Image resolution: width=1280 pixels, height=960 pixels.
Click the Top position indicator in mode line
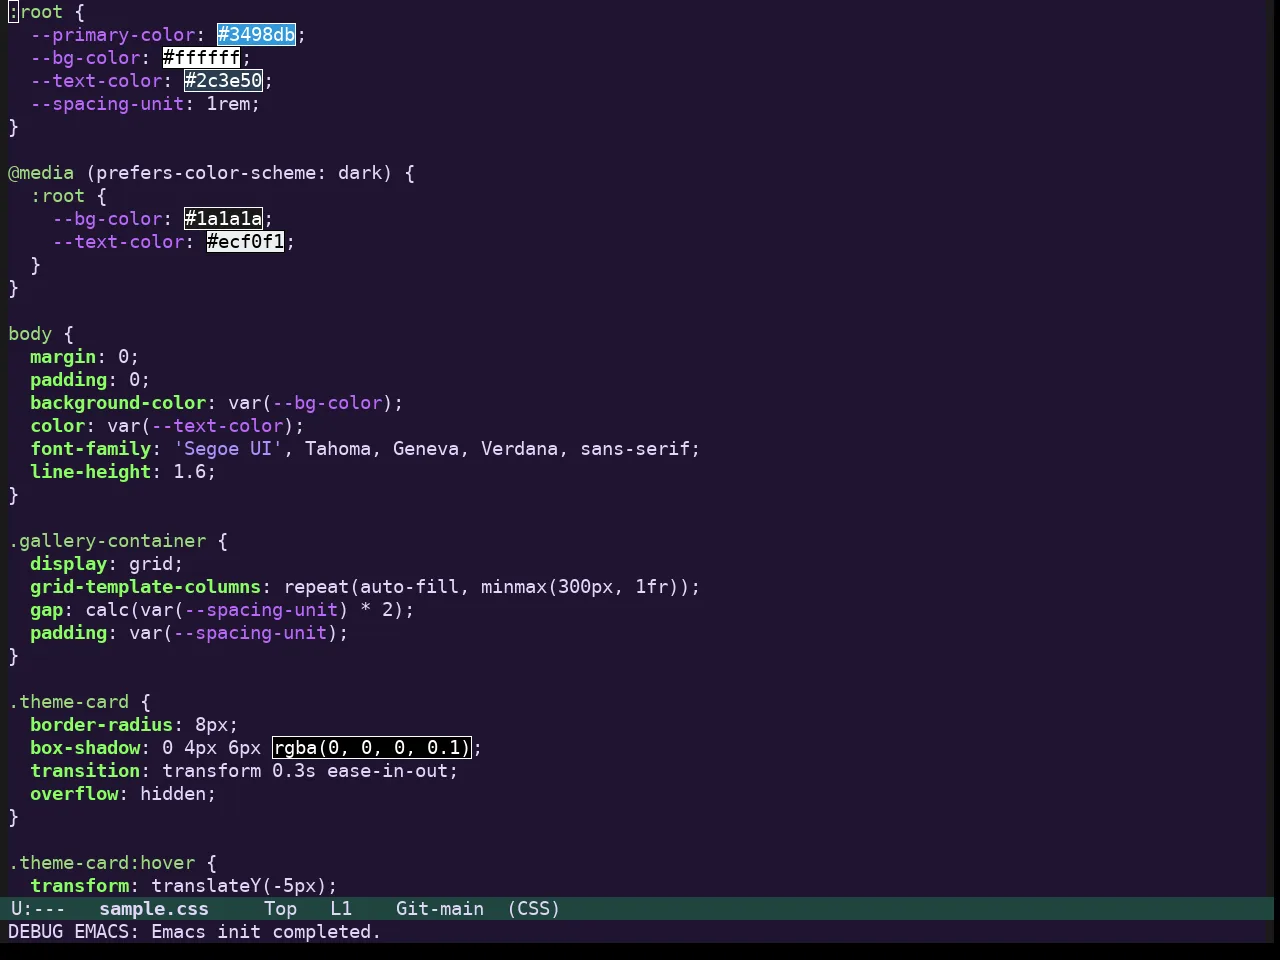(281, 909)
